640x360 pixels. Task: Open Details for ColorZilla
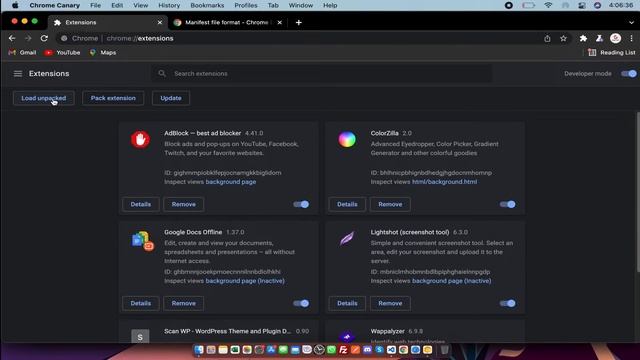[347, 204]
